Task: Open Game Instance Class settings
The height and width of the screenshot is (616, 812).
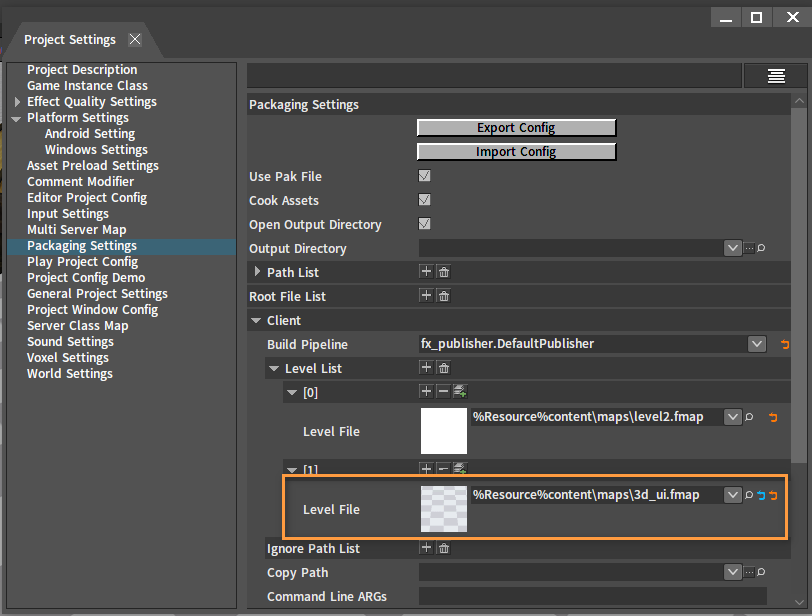Action: point(87,85)
